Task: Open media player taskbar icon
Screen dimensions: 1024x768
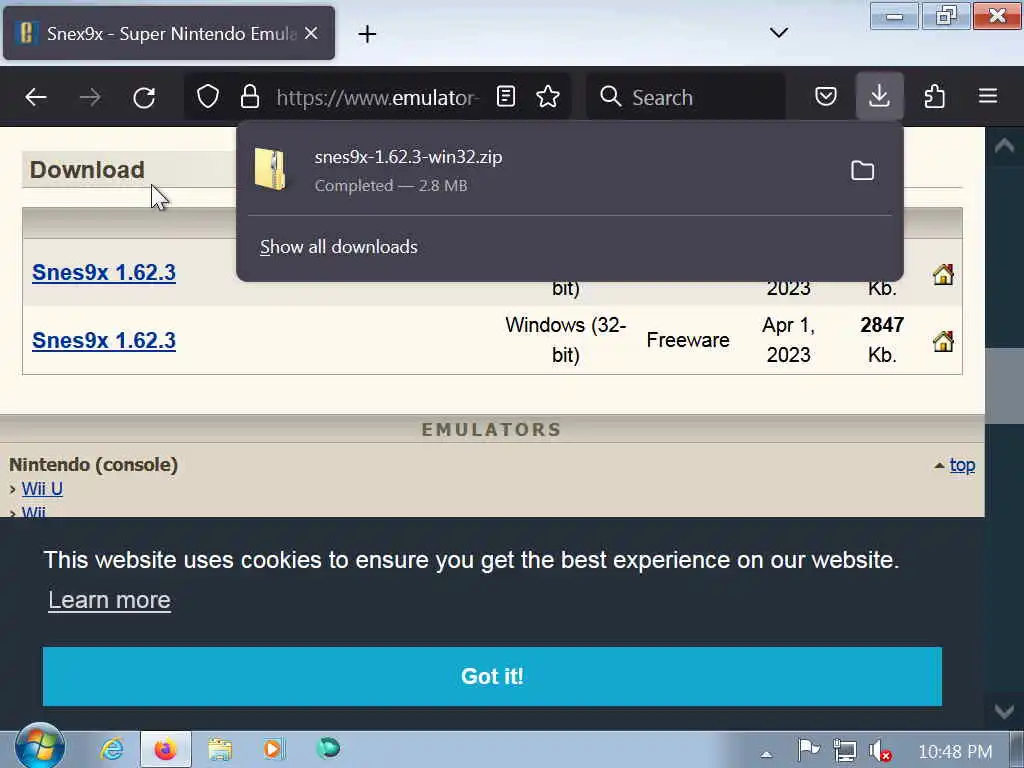Action: 274,749
